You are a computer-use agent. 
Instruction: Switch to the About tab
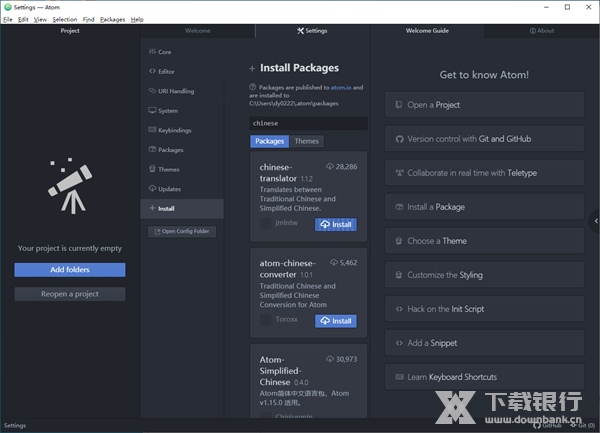541,31
